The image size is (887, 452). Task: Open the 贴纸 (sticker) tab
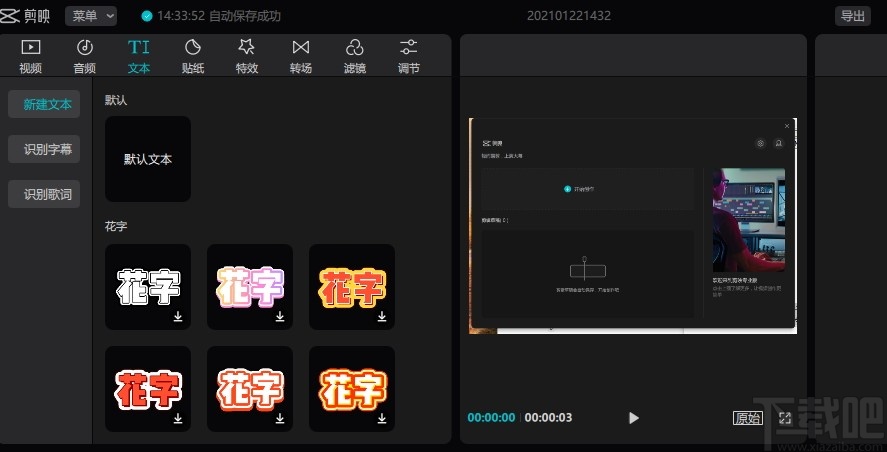tap(193, 57)
